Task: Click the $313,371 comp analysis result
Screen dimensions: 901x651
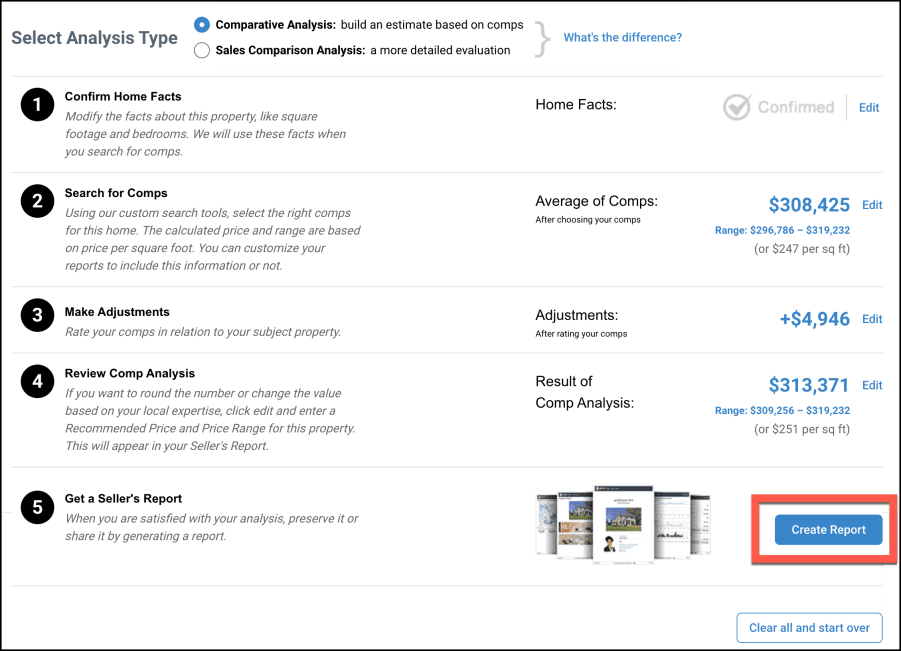Action: (809, 385)
